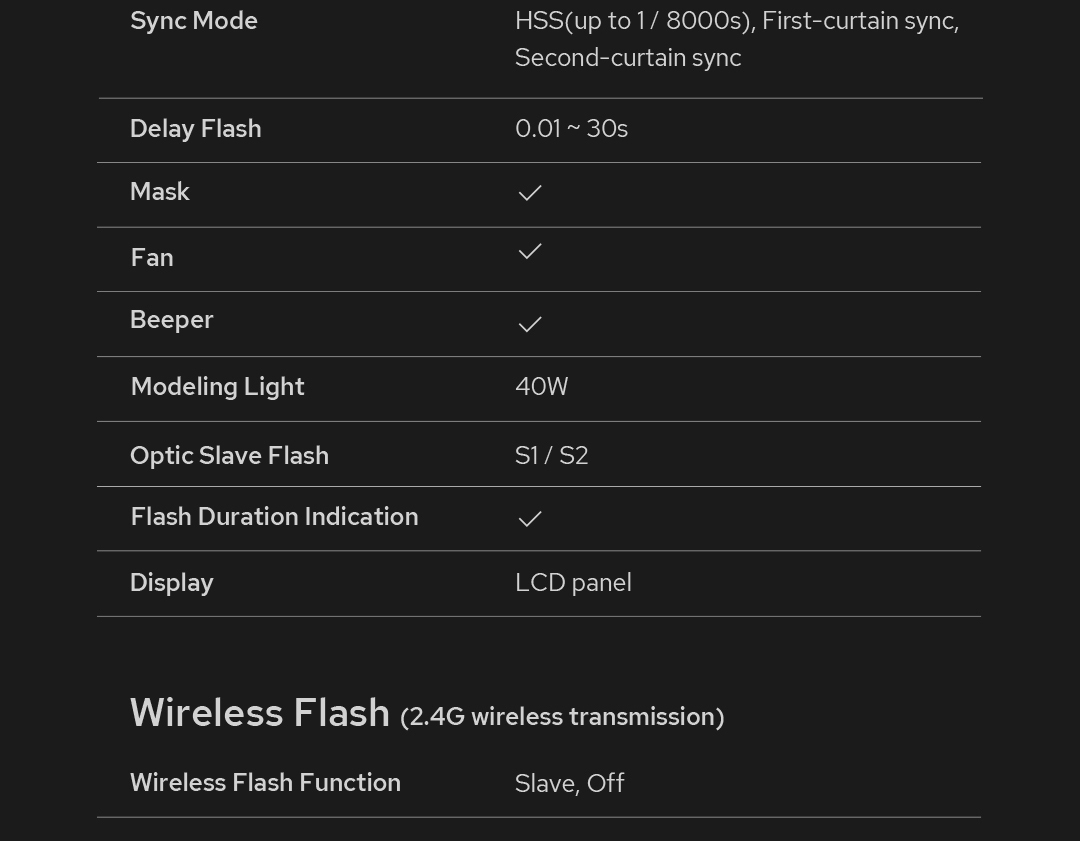Click the checkmark icon in Mask row
This screenshot has width=1080, height=841.
pos(530,193)
